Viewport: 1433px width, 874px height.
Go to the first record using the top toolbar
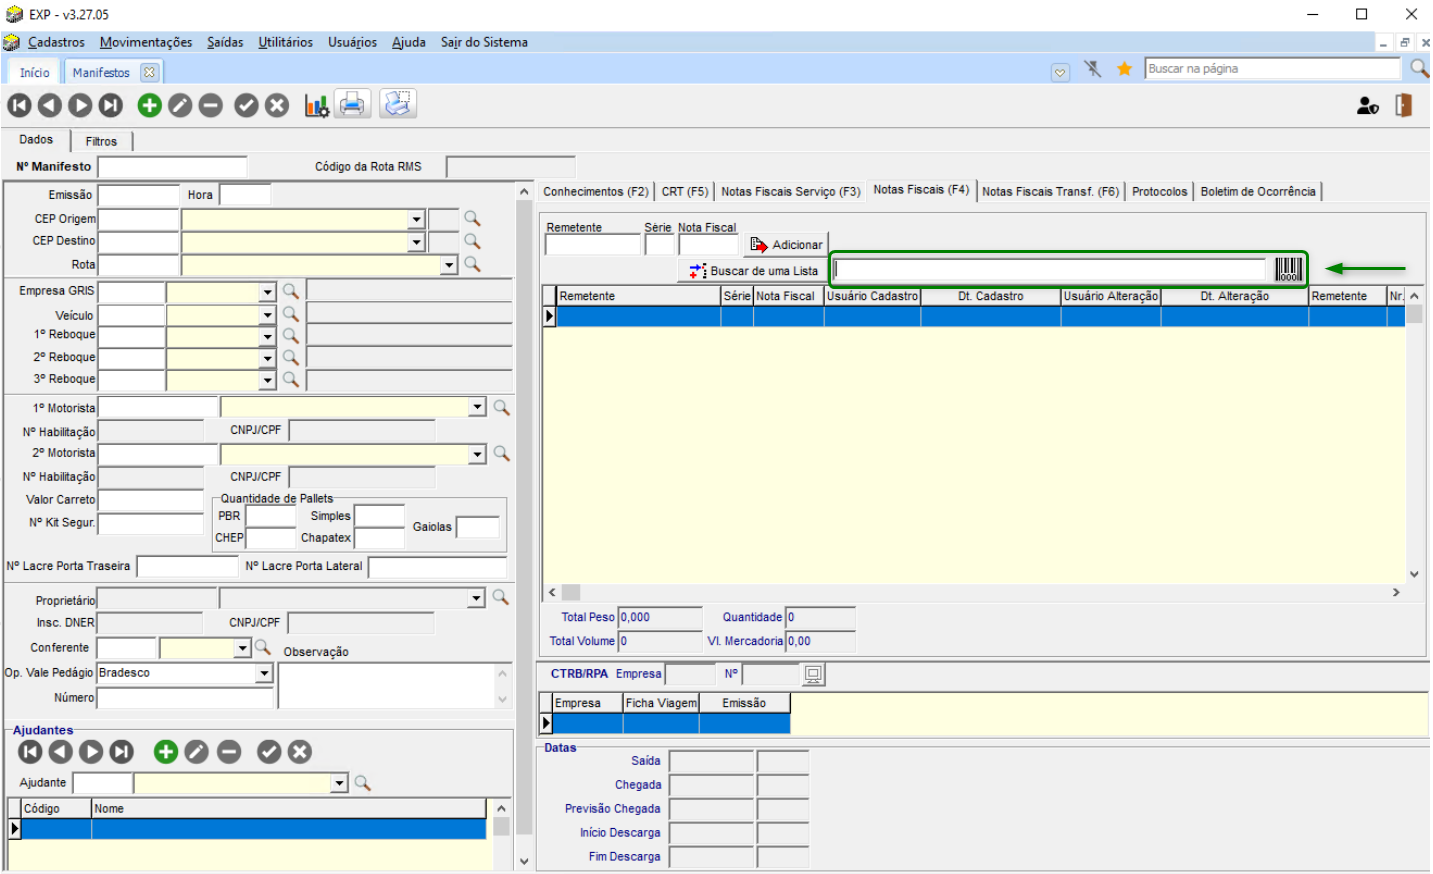click(19, 105)
